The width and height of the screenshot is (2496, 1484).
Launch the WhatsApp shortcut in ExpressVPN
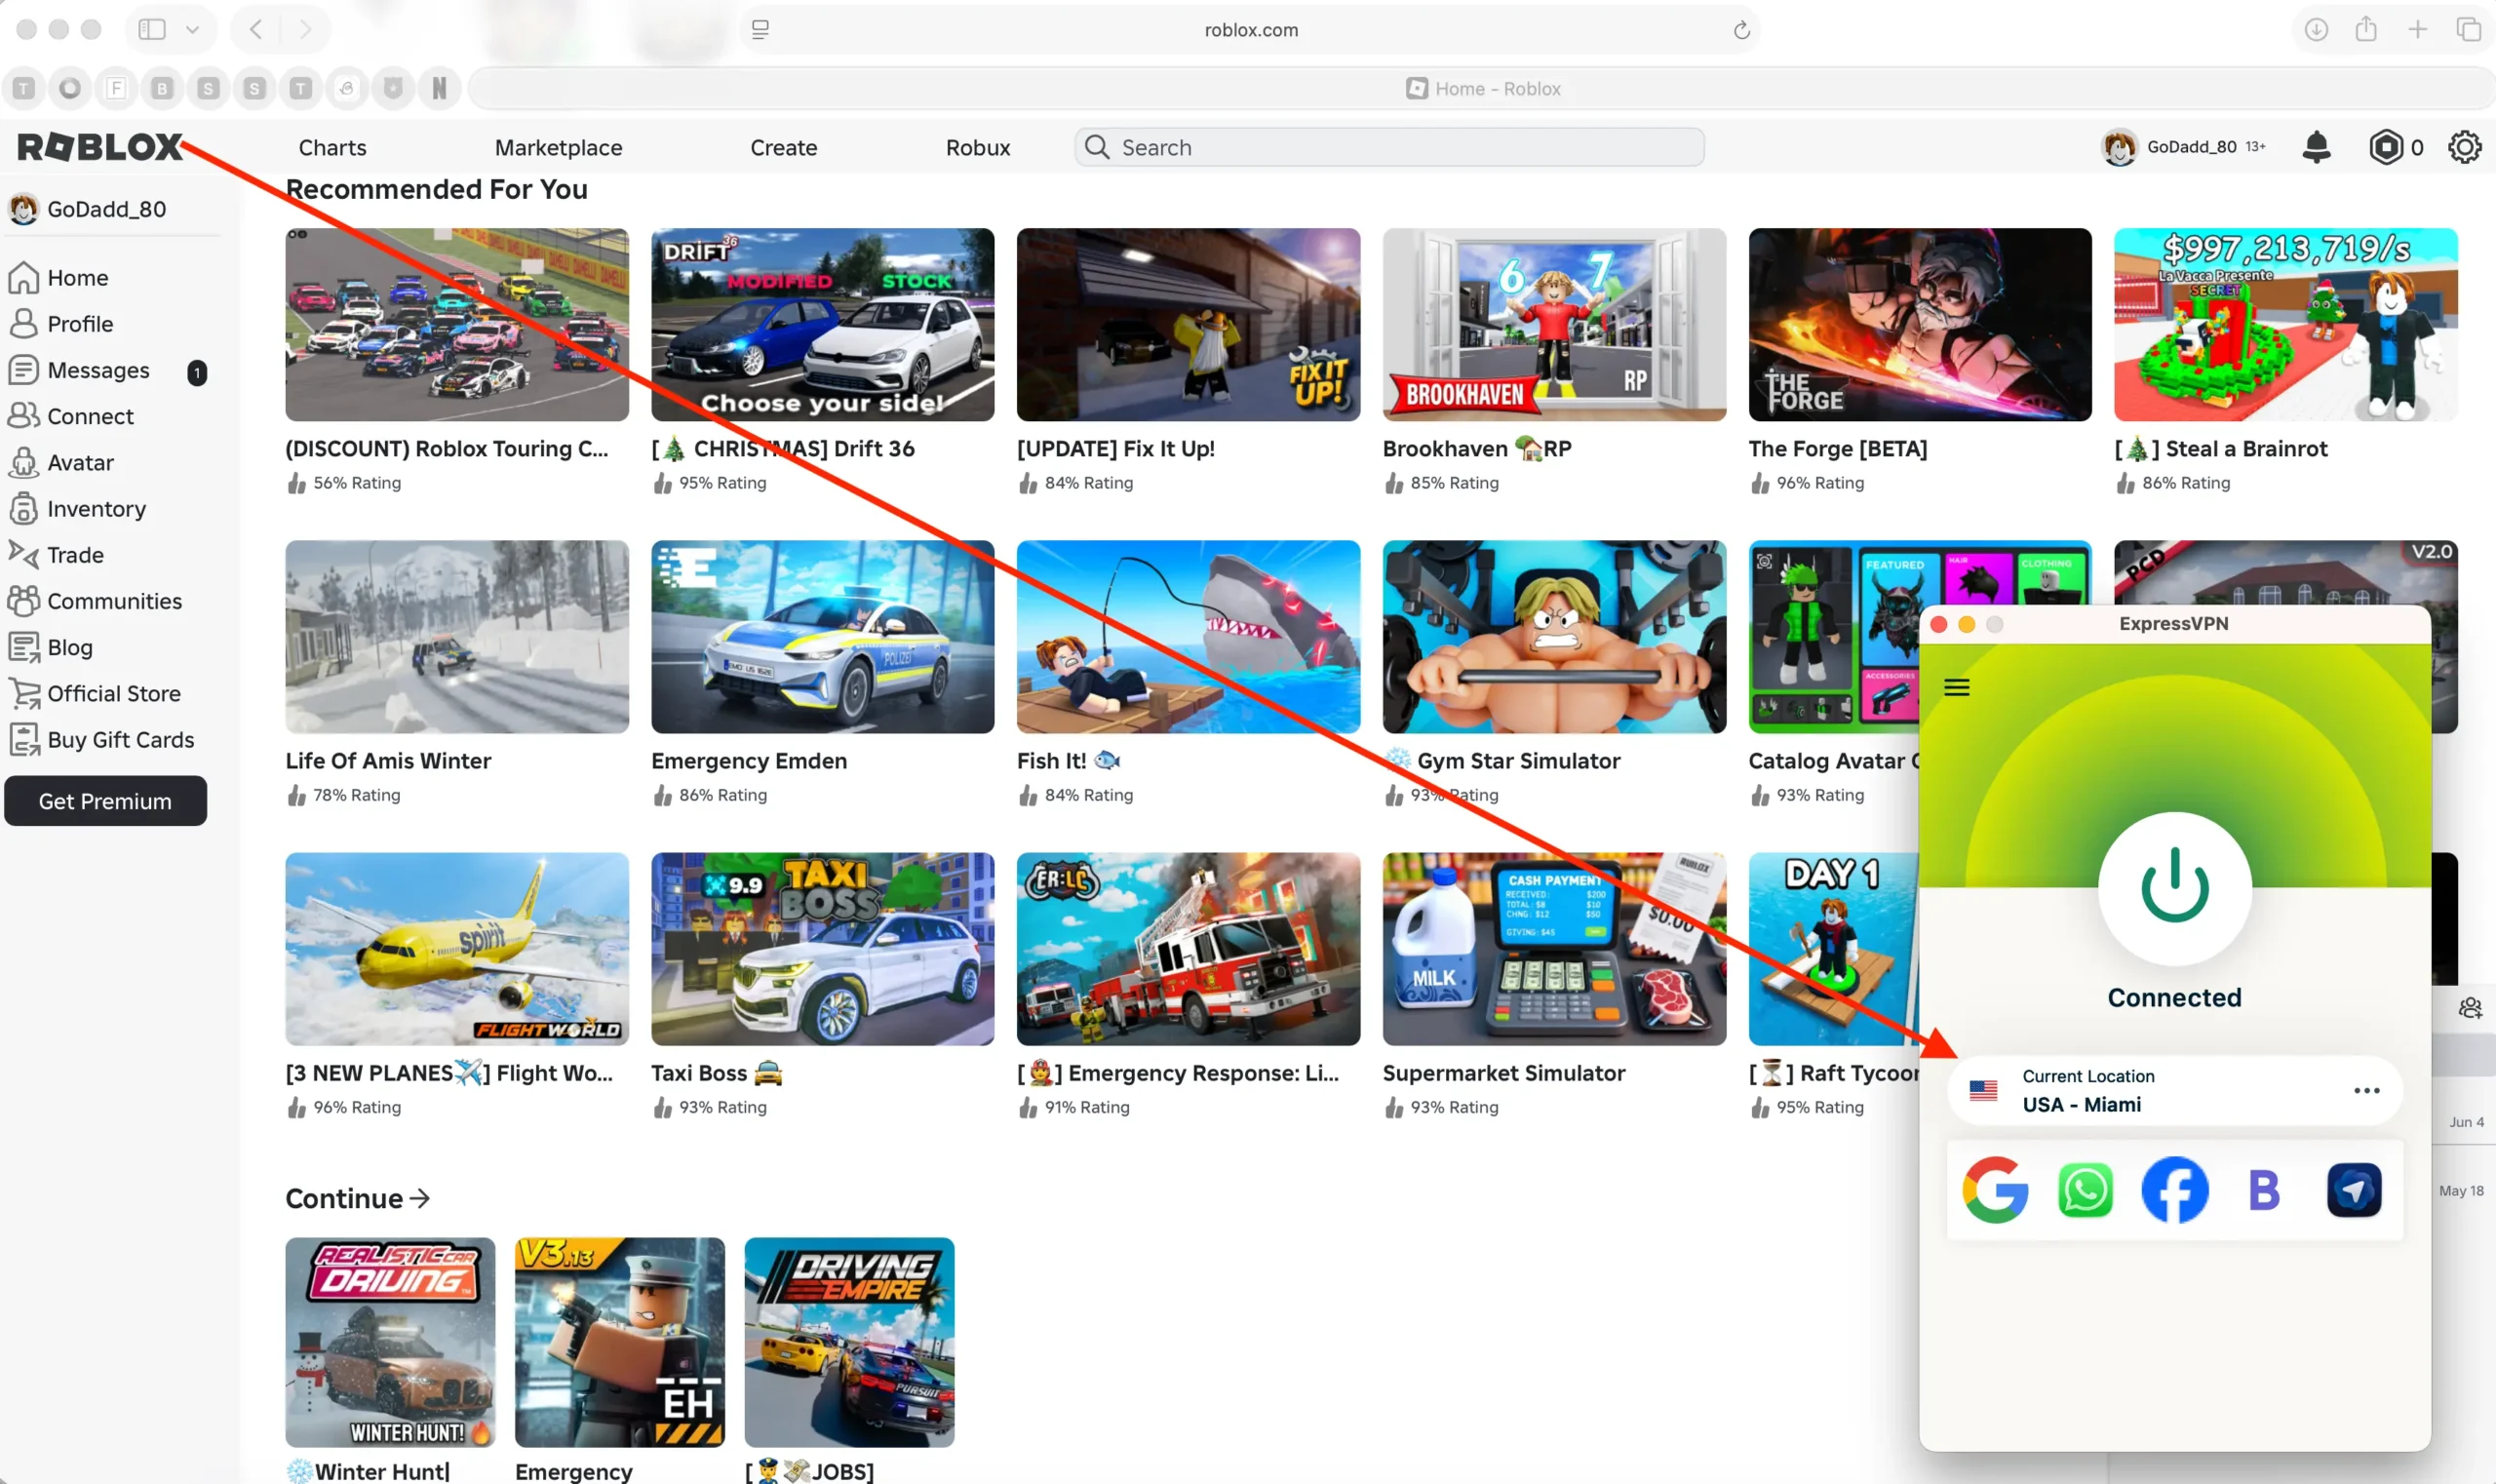(x=2085, y=1189)
